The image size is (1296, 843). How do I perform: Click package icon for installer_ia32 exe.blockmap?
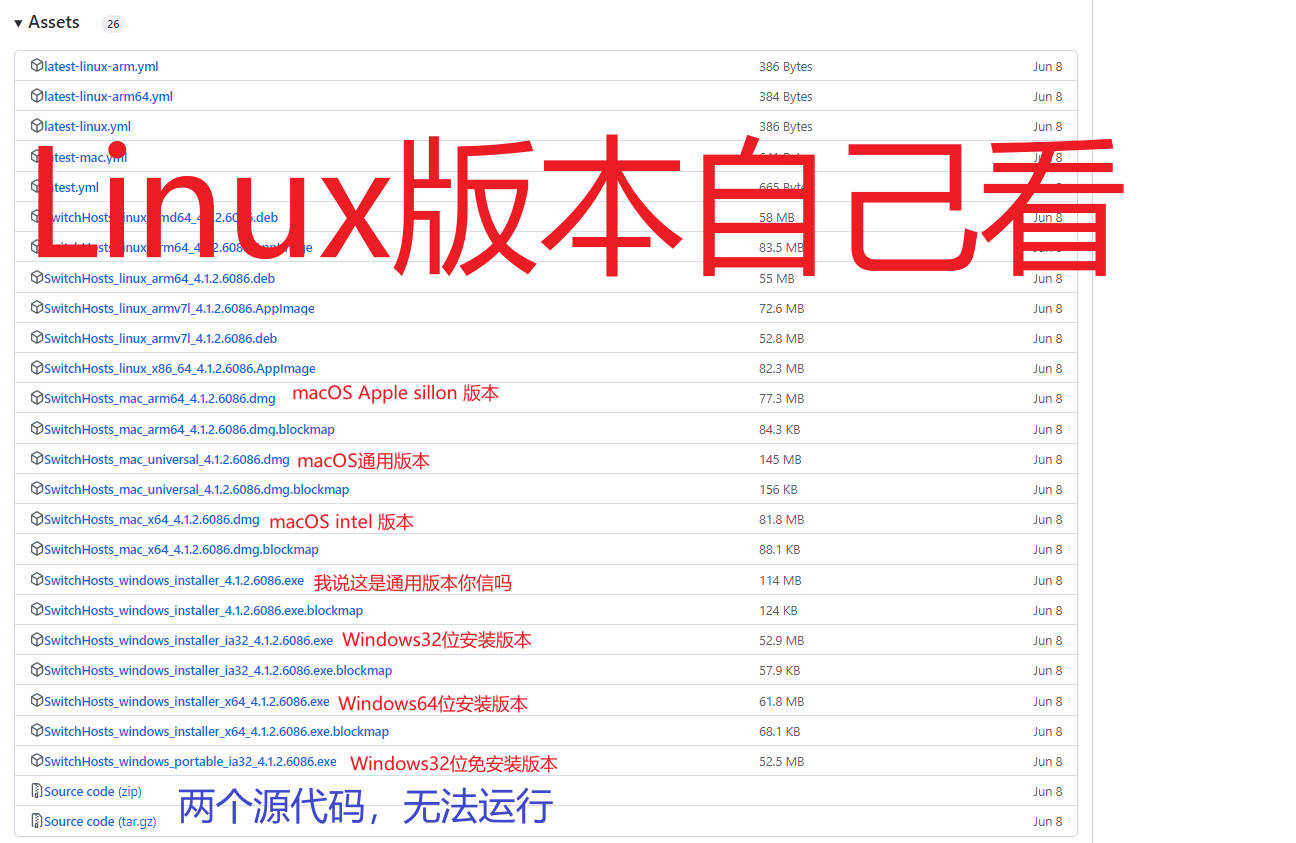pos(37,671)
